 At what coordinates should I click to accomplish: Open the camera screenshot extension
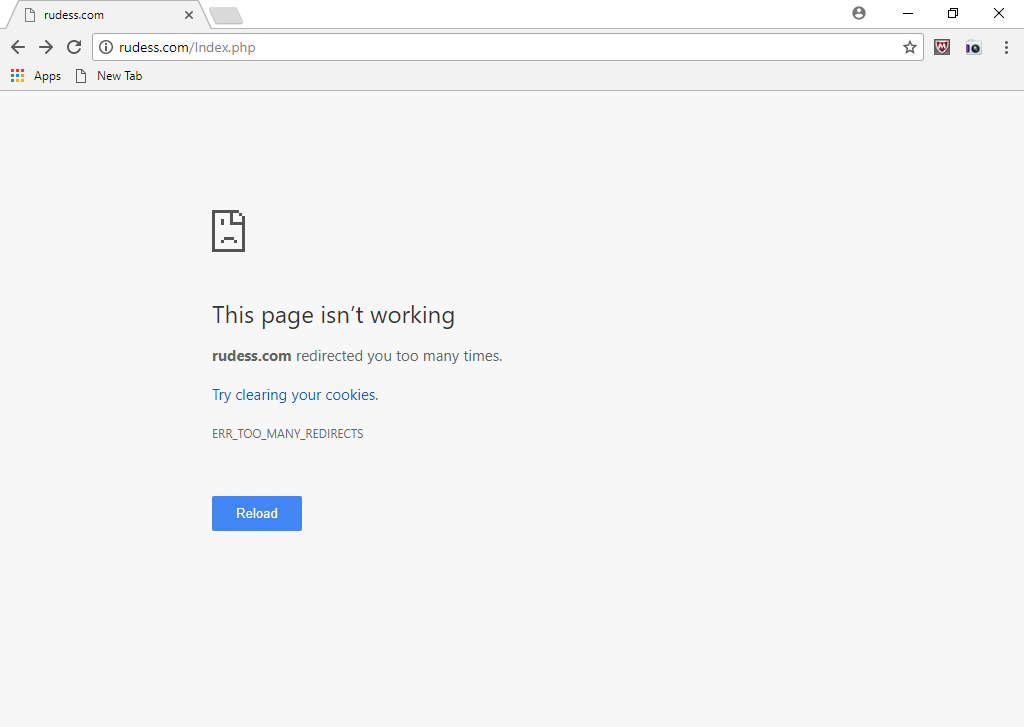(972, 46)
